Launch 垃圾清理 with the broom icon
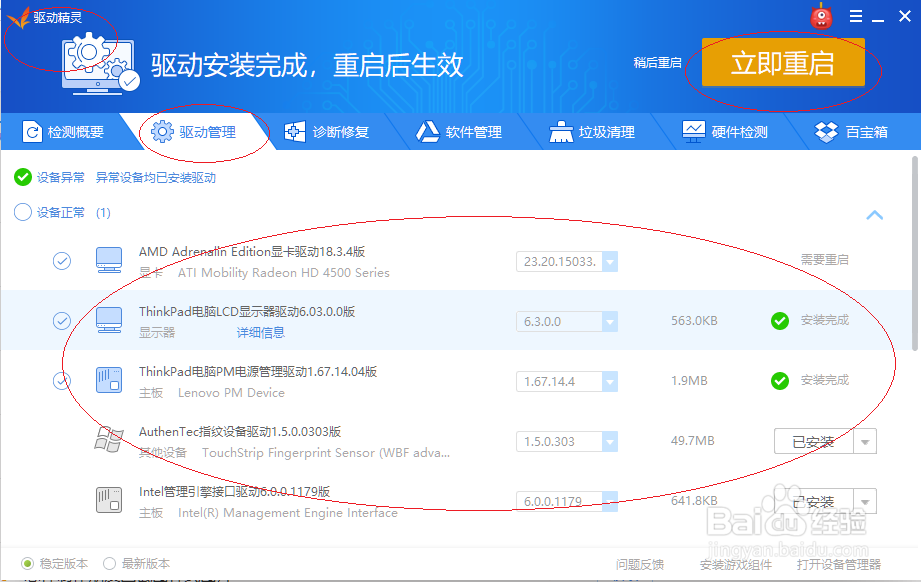This screenshot has width=921, height=582. pos(560,131)
